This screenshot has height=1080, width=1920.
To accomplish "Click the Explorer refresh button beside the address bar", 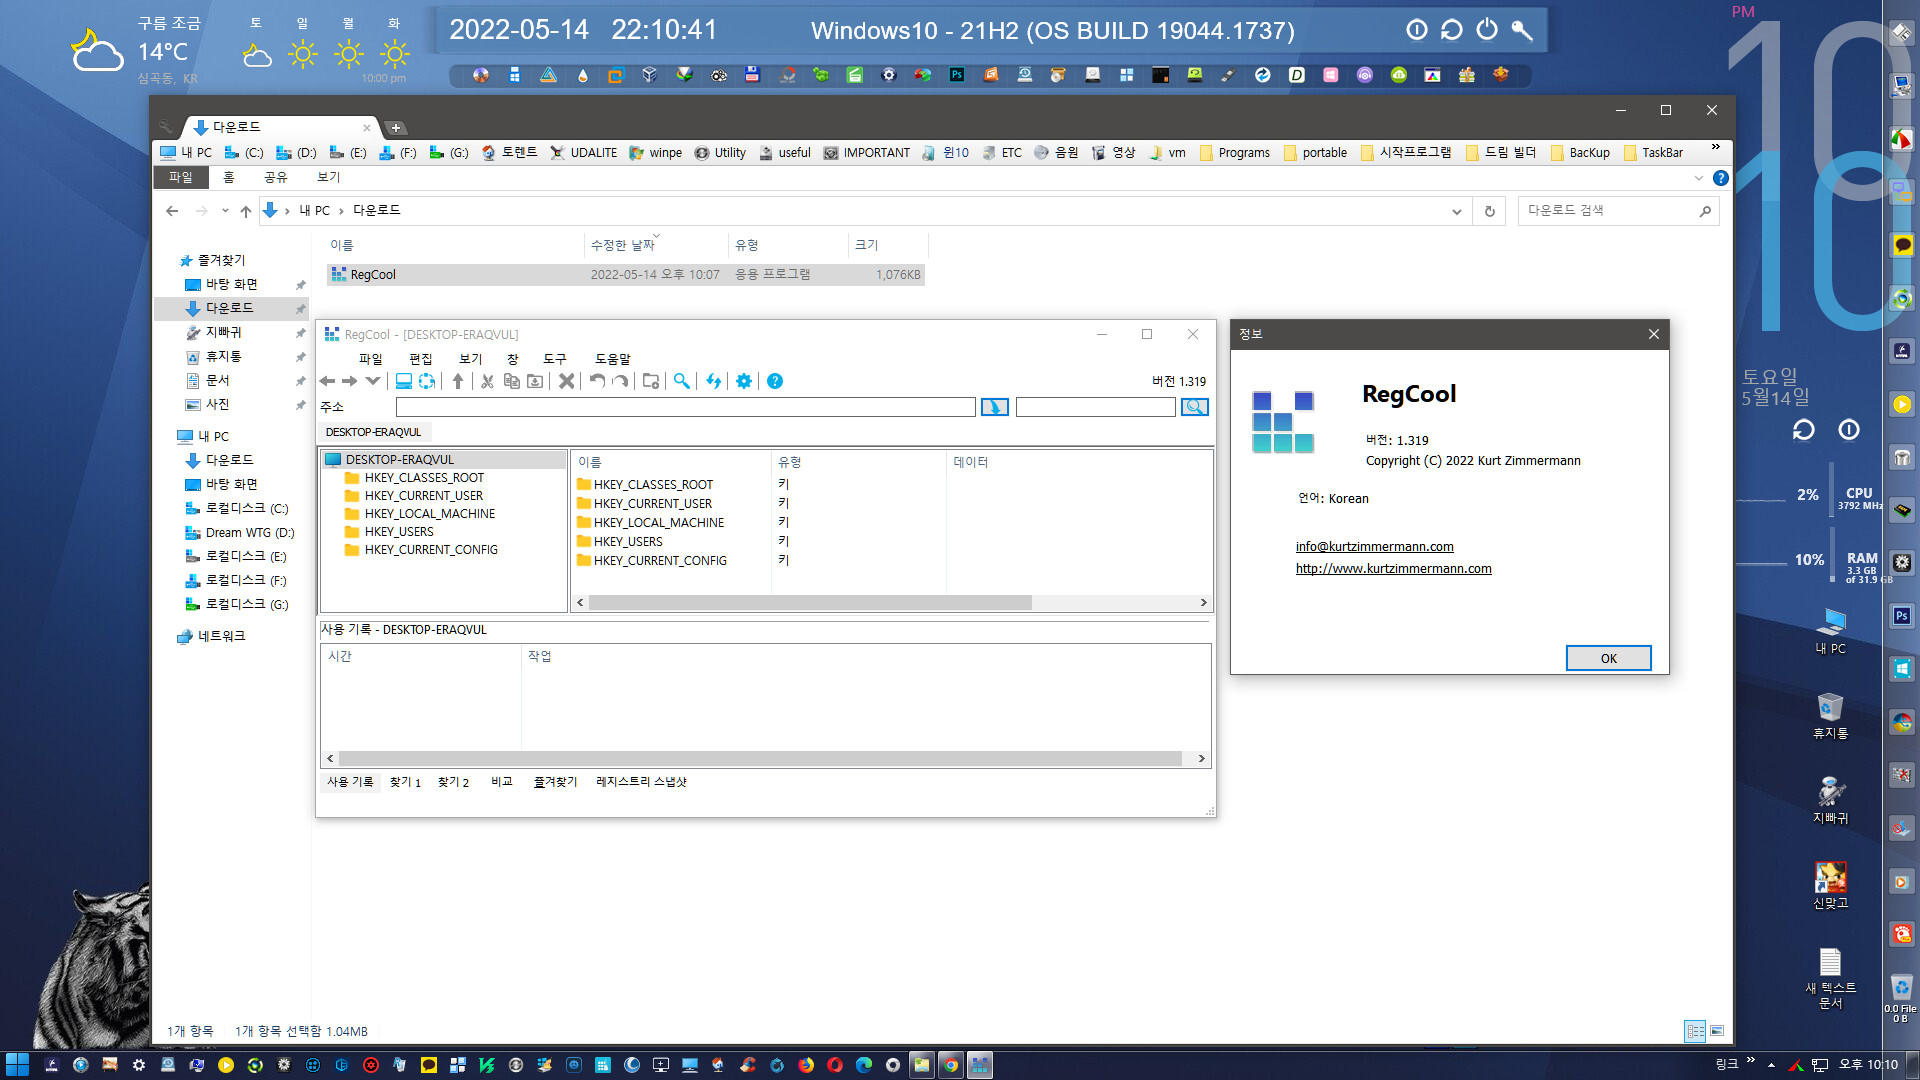I will tap(1489, 211).
